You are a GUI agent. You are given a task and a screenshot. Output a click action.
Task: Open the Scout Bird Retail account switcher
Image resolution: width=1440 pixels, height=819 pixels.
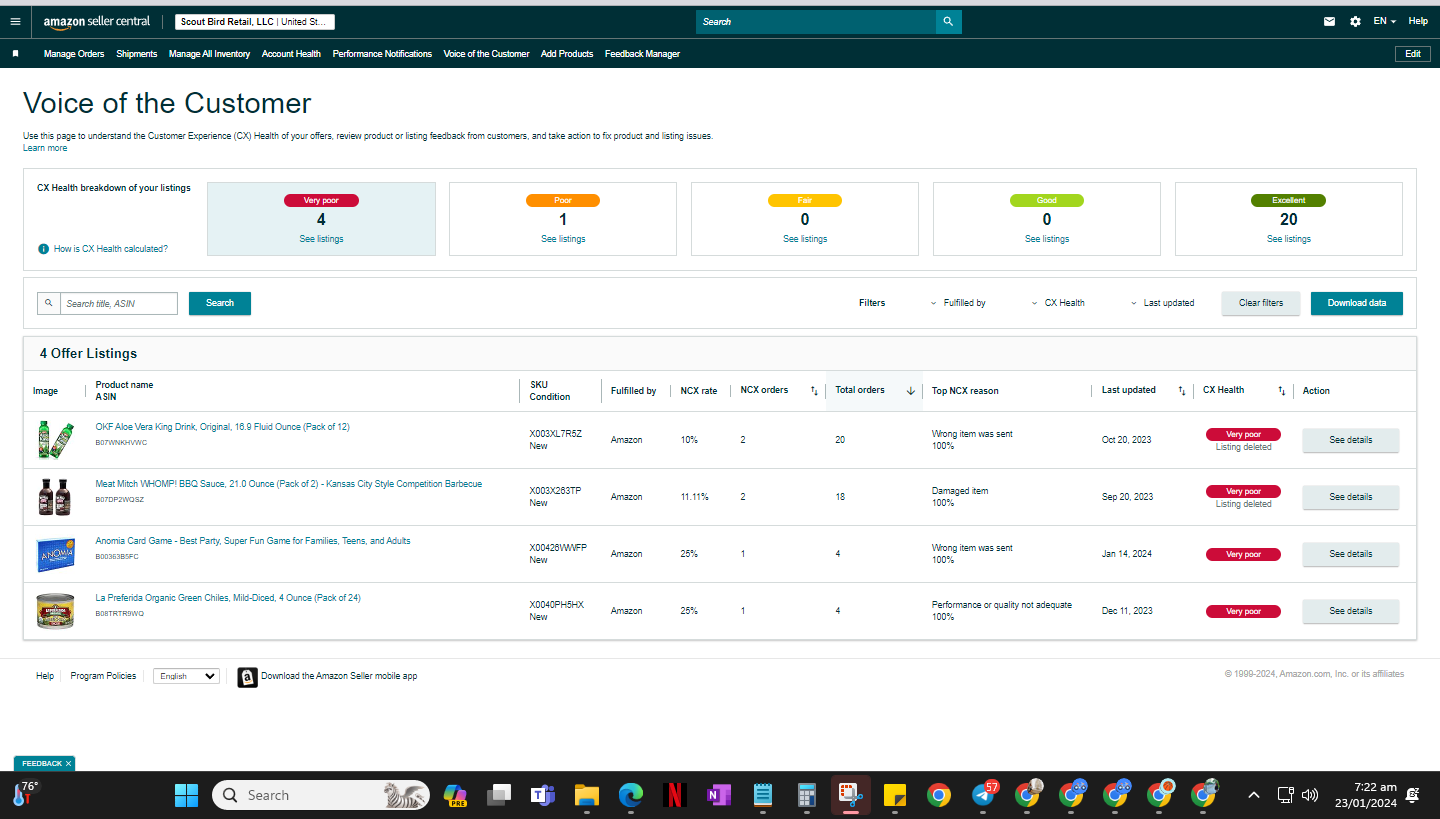255,22
